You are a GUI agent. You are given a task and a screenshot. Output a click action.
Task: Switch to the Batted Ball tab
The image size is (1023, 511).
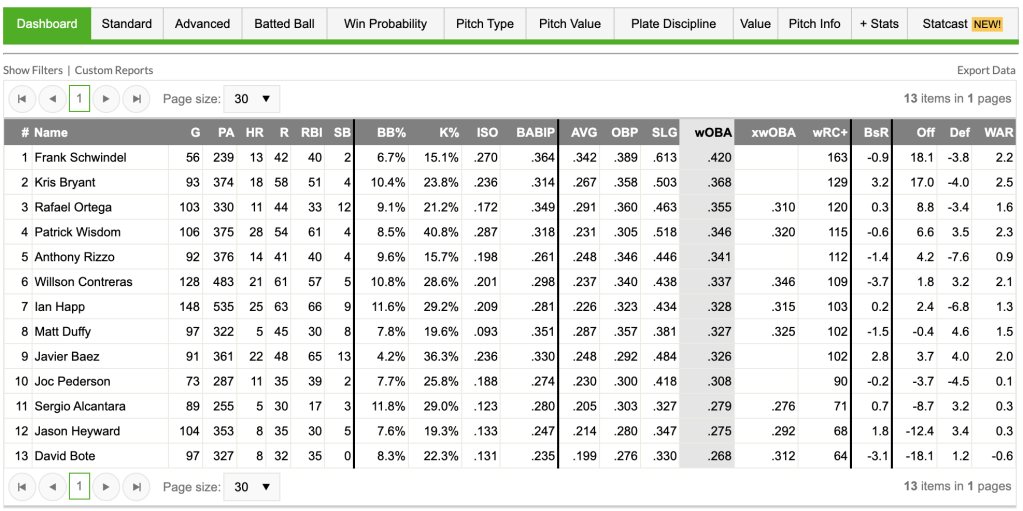coord(284,24)
